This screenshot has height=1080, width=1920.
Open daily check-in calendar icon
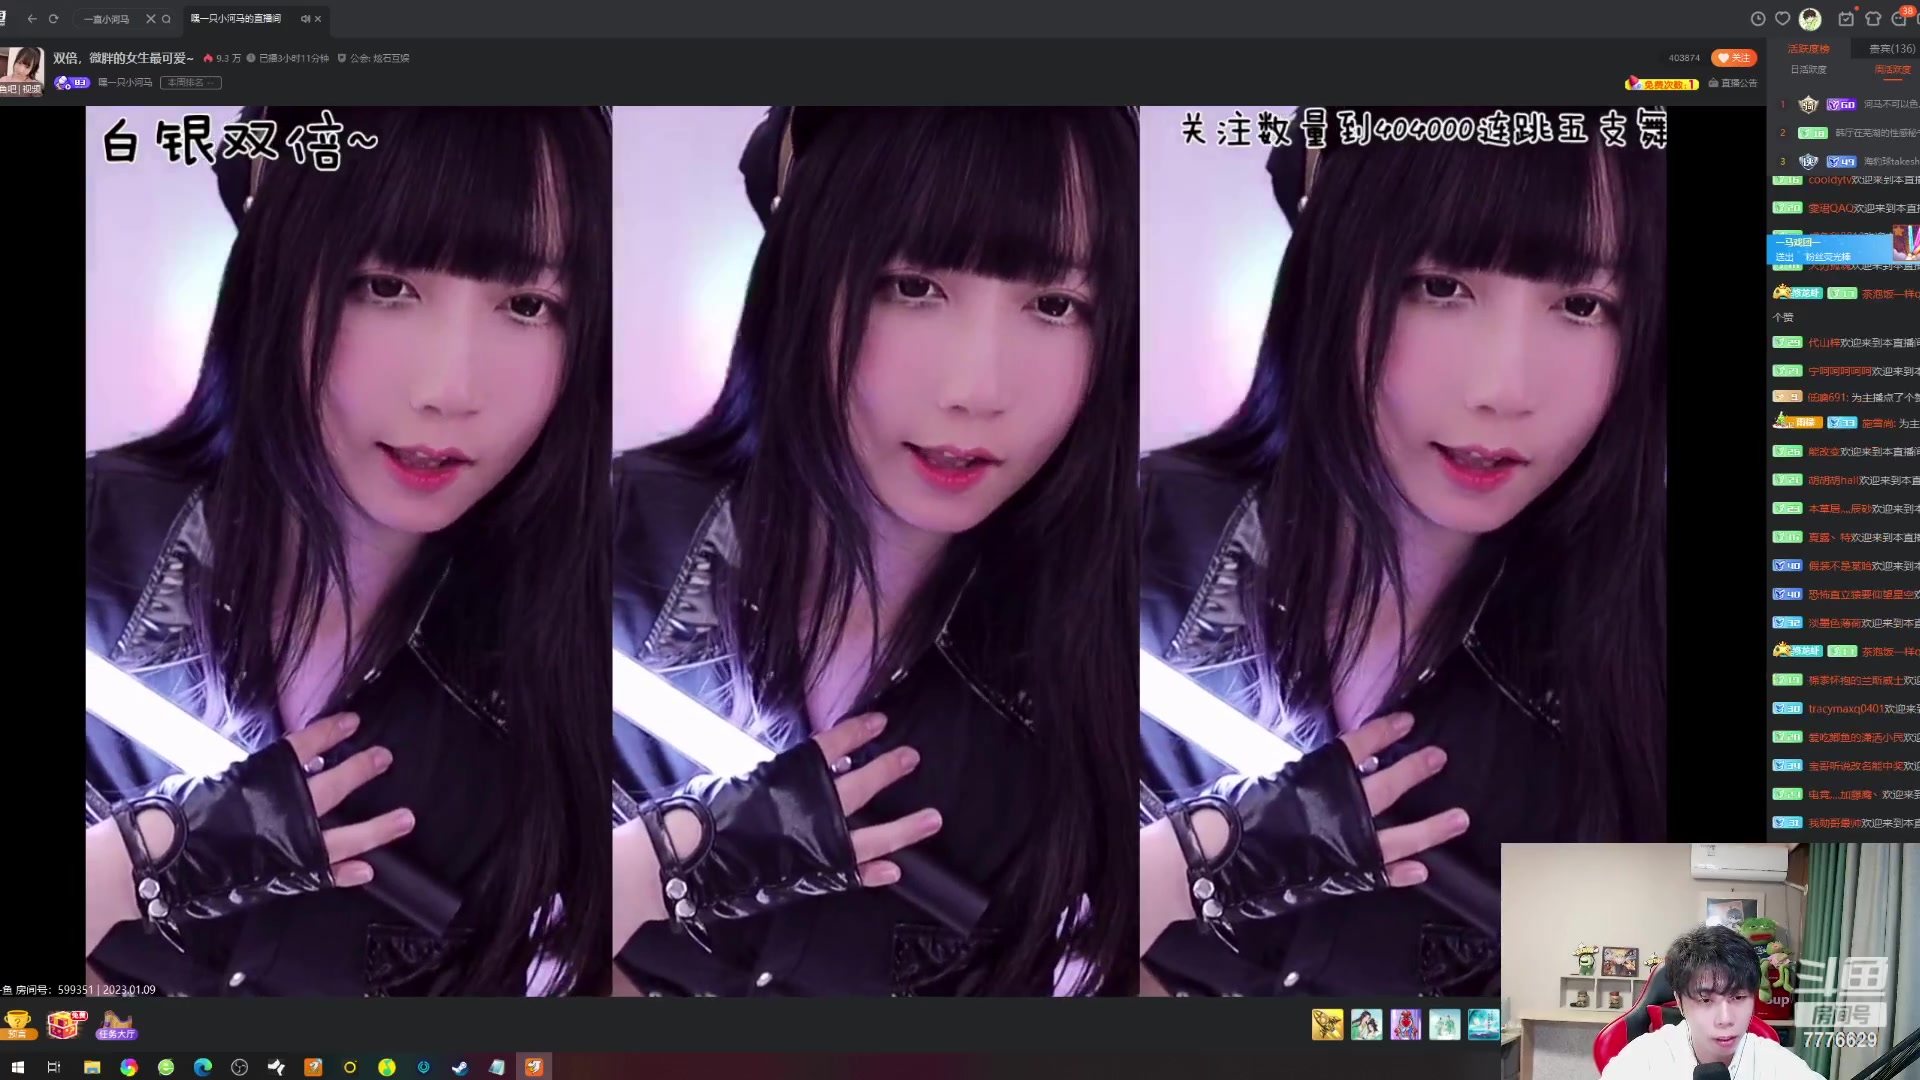coord(1846,19)
